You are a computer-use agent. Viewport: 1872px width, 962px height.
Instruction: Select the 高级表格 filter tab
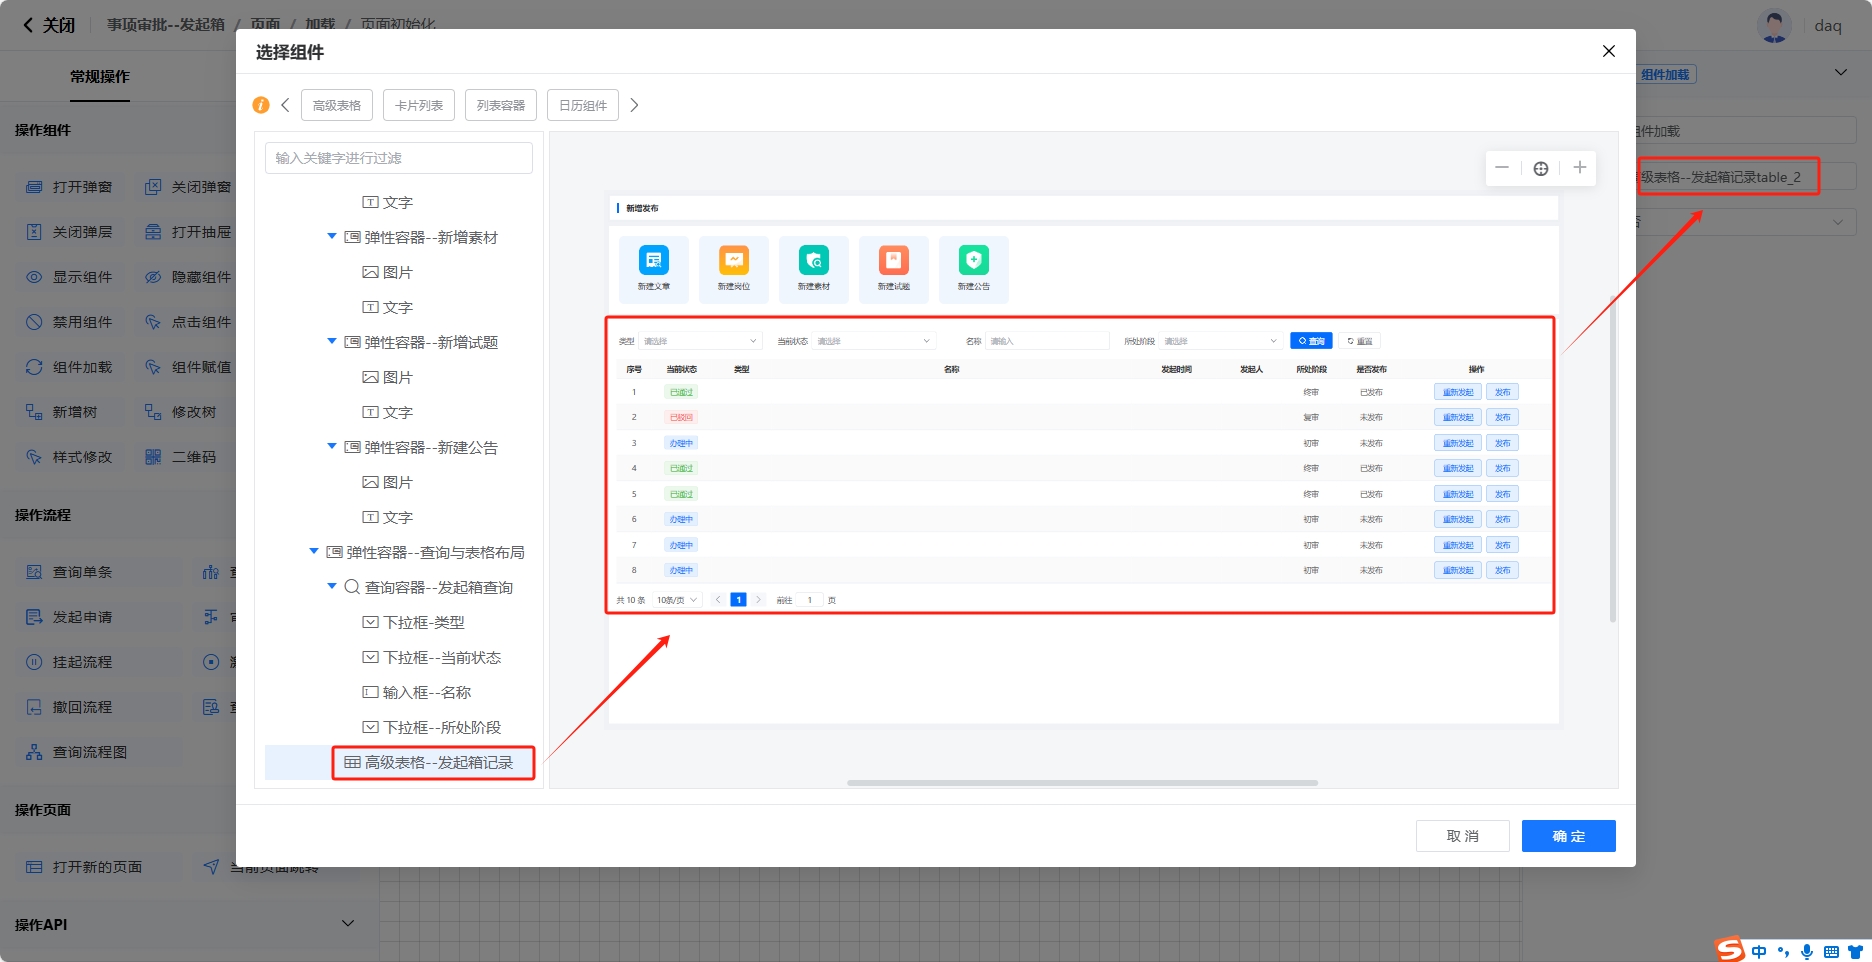point(337,105)
